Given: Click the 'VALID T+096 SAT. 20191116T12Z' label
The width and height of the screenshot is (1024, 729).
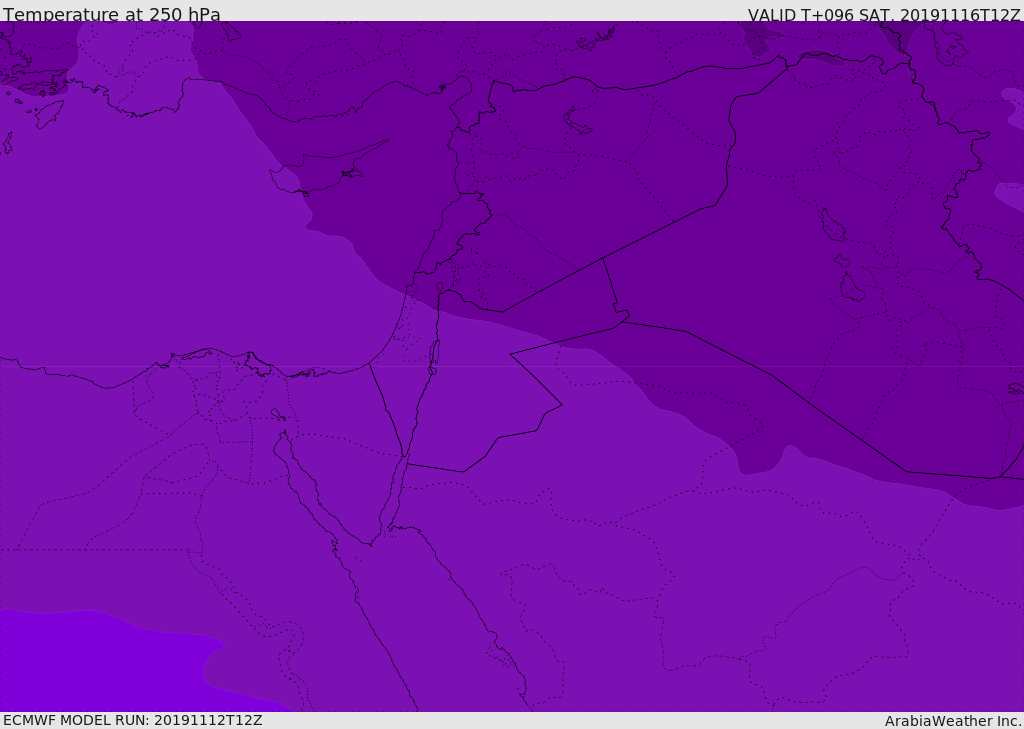Looking at the screenshot, I should tap(884, 14).
